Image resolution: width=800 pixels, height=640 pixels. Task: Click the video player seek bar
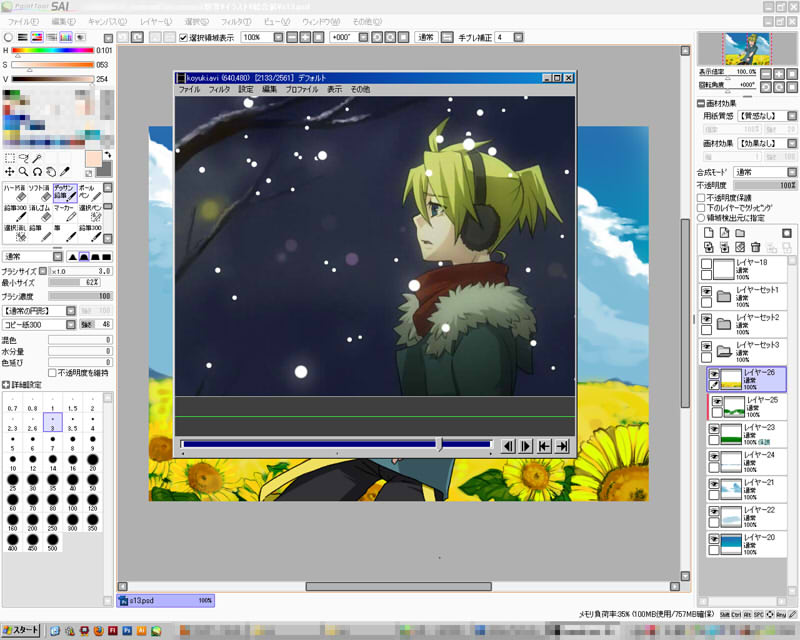coord(336,445)
